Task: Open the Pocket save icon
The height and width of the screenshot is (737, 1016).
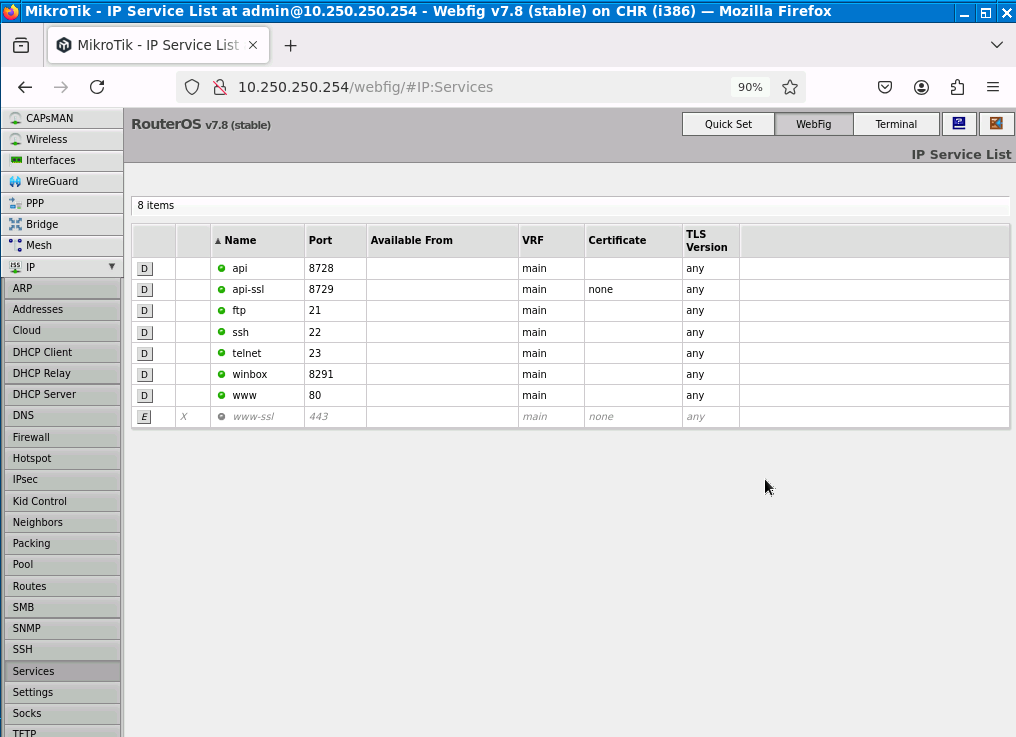Action: (885, 87)
